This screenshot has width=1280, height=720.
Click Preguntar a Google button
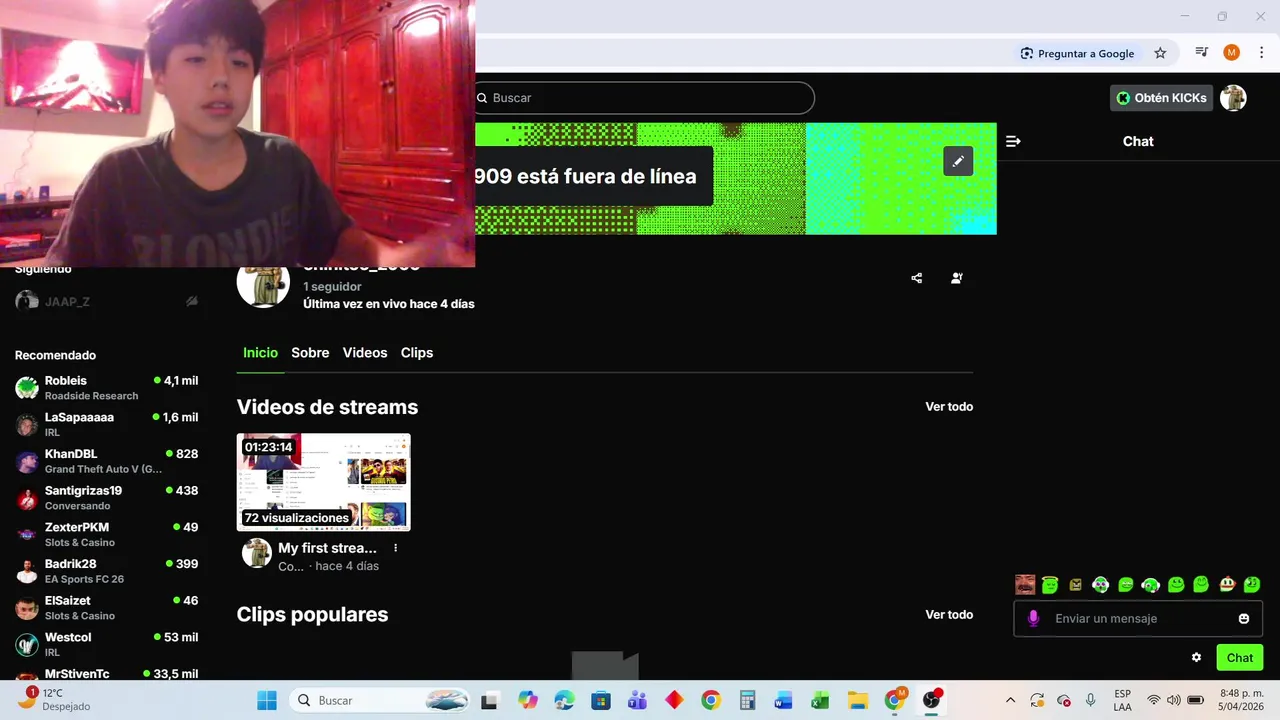[1077, 53]
